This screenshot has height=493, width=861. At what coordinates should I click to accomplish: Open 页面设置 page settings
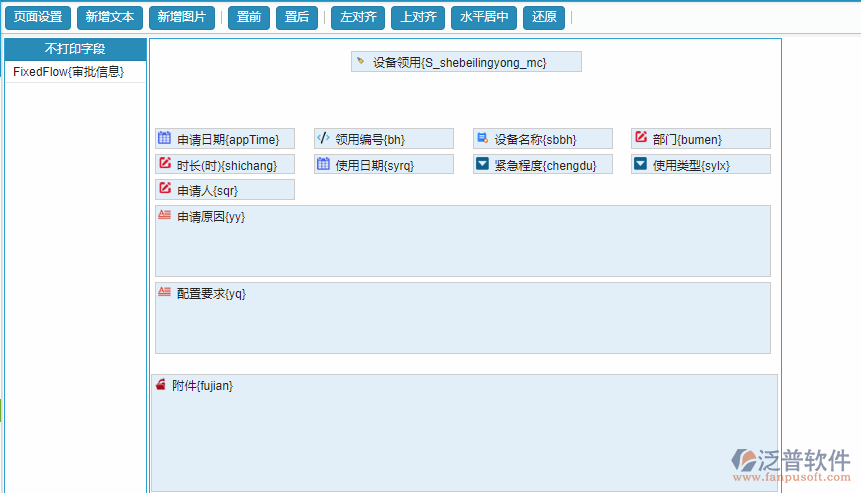point(38,17)
